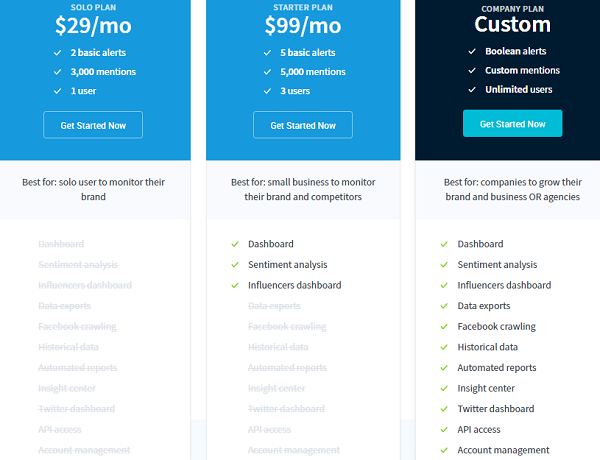Click the checkmark beside 5,000 mentions
The height and width of the screenshot is (460, 600).
pyautogui.click(x=267, y=72)
